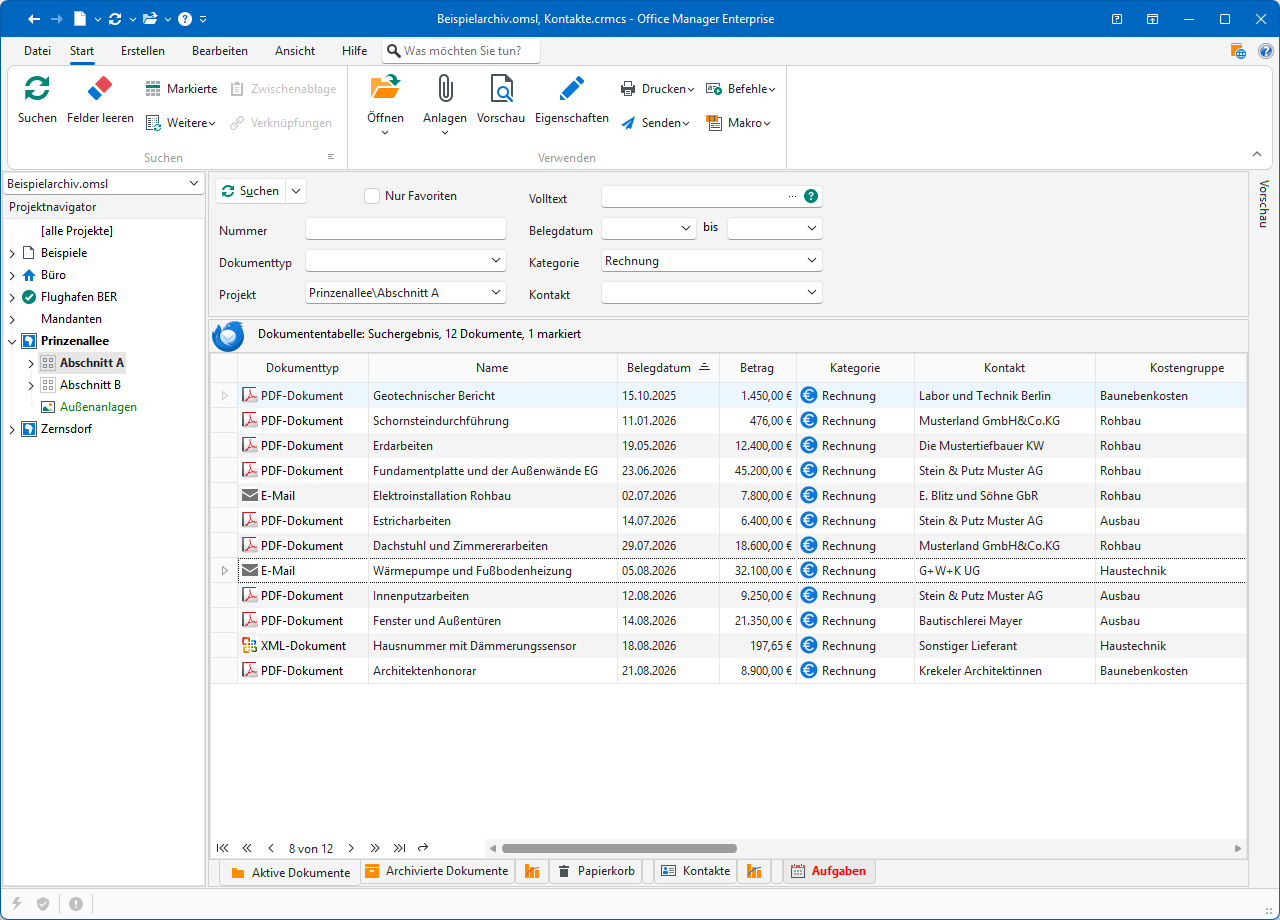Open the Archivierte Dokumente tab
The image size is (1280, 920).
[437, 871]
